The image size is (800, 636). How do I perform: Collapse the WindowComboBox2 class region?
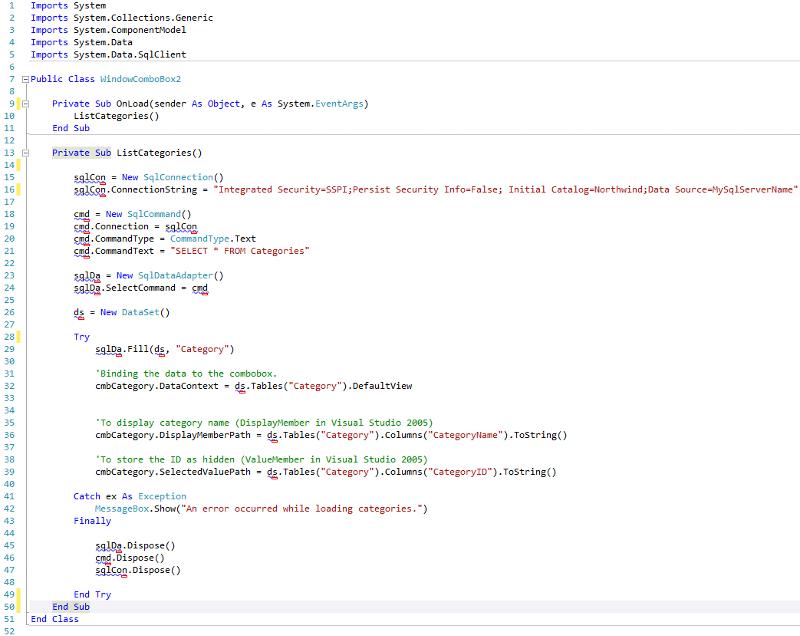tap(25, 80)
